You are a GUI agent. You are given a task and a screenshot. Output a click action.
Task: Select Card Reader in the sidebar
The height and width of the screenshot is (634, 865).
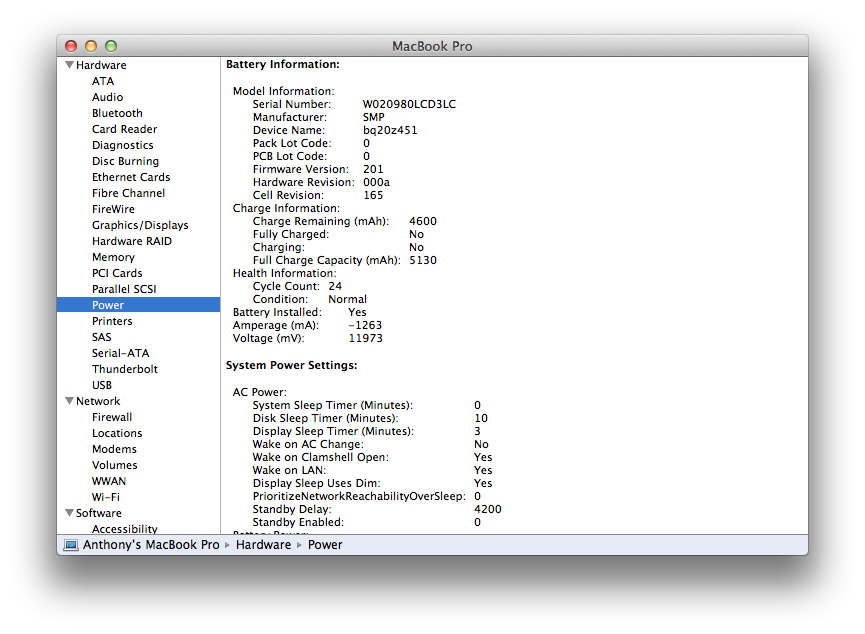(125, 129)
